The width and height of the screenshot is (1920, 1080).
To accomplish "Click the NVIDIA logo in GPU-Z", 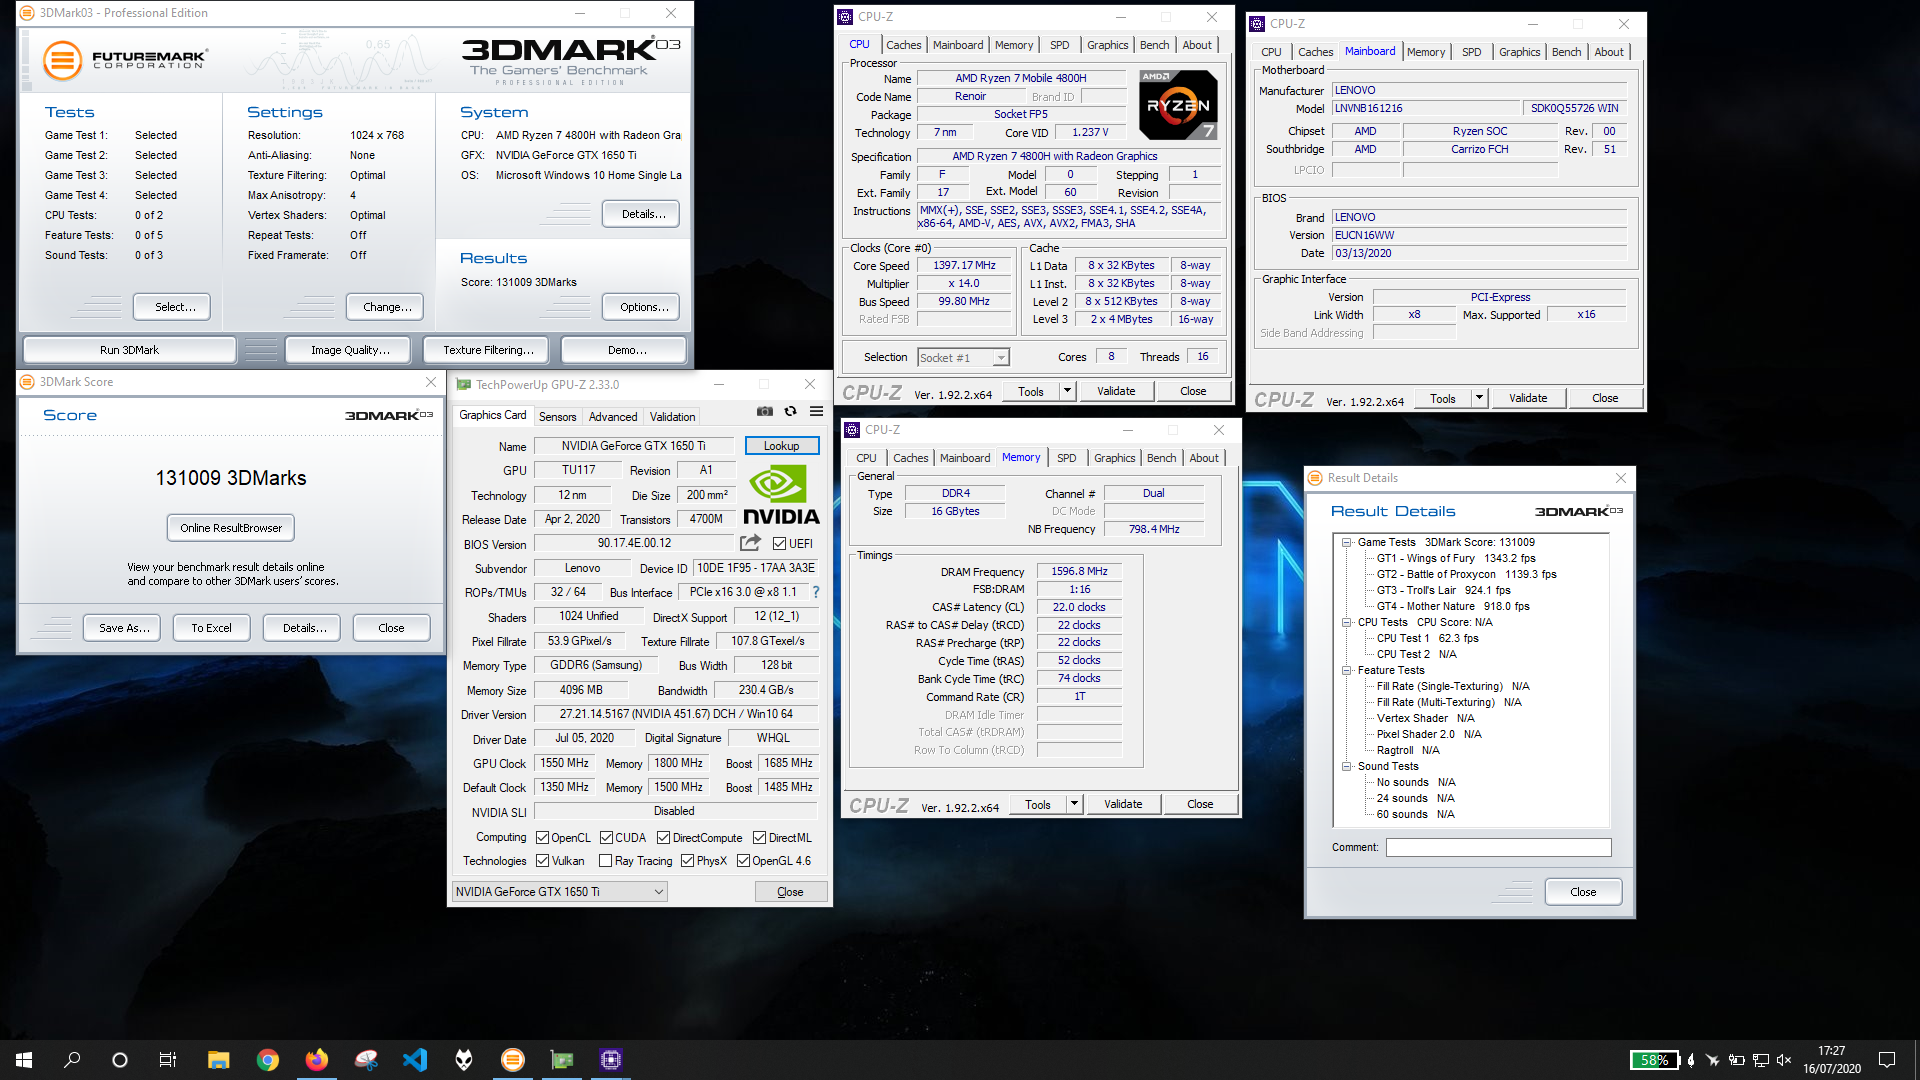I will click(x=781, y=494).
